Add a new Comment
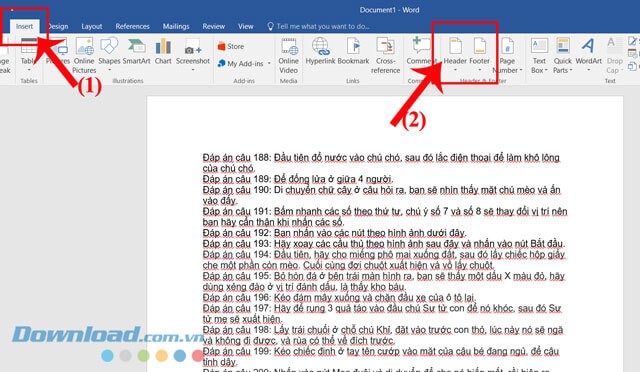Viewport: 640px width, 372px height. [422, 51]
